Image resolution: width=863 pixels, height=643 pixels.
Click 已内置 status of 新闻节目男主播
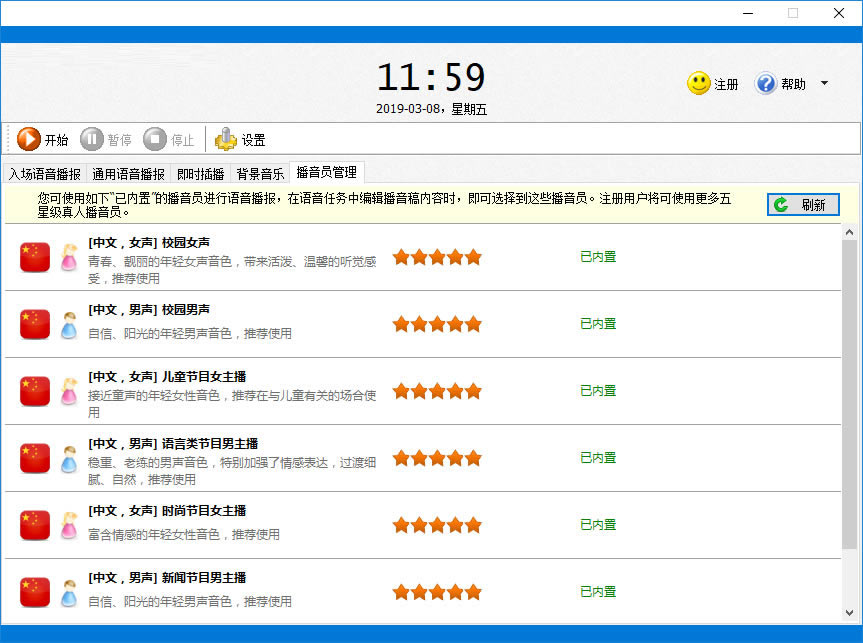click(598, 592)
